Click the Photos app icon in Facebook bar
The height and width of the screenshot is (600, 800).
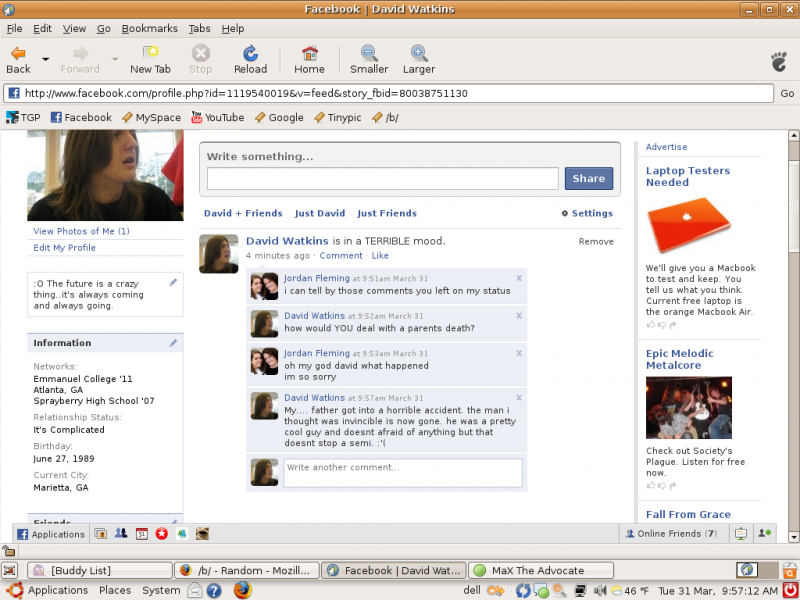101,534
